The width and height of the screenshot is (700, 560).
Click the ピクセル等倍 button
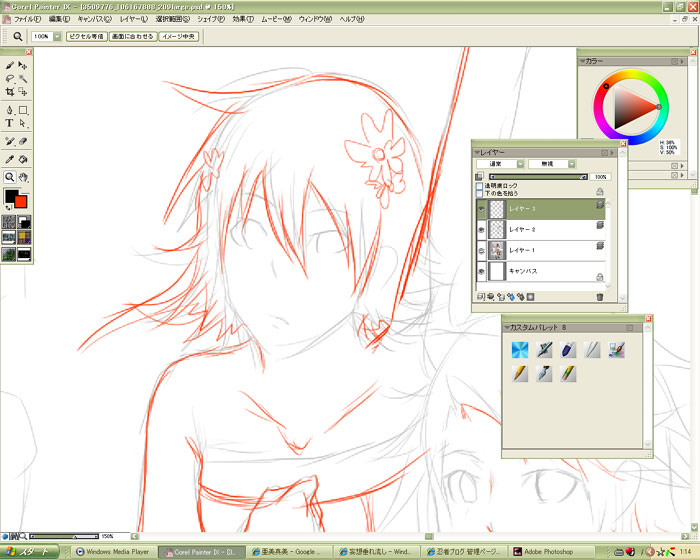pyautogui.click(x=87, y=36)
